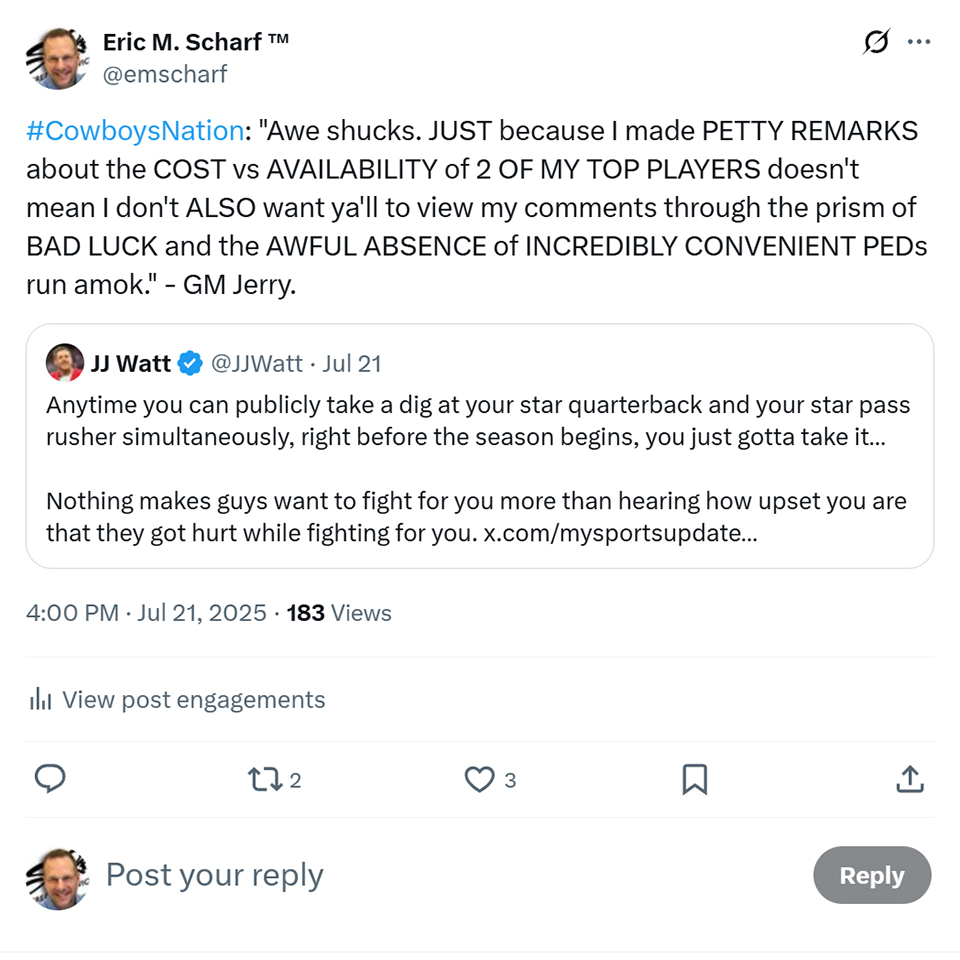The width and height of the screenshot is (960, 960).
Task: Like the post with heart icon
Action: pyautogui.click(x=480, y=779)
